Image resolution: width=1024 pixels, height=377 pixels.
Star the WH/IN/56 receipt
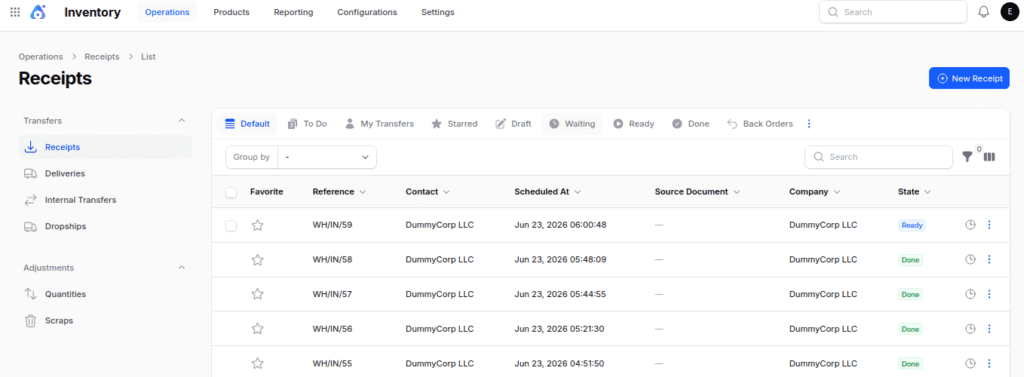coord(257,329)
